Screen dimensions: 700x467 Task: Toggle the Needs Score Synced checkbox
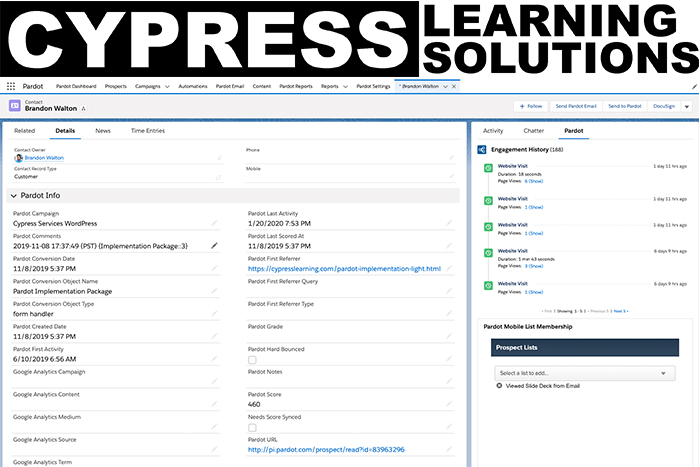(252, 428)
